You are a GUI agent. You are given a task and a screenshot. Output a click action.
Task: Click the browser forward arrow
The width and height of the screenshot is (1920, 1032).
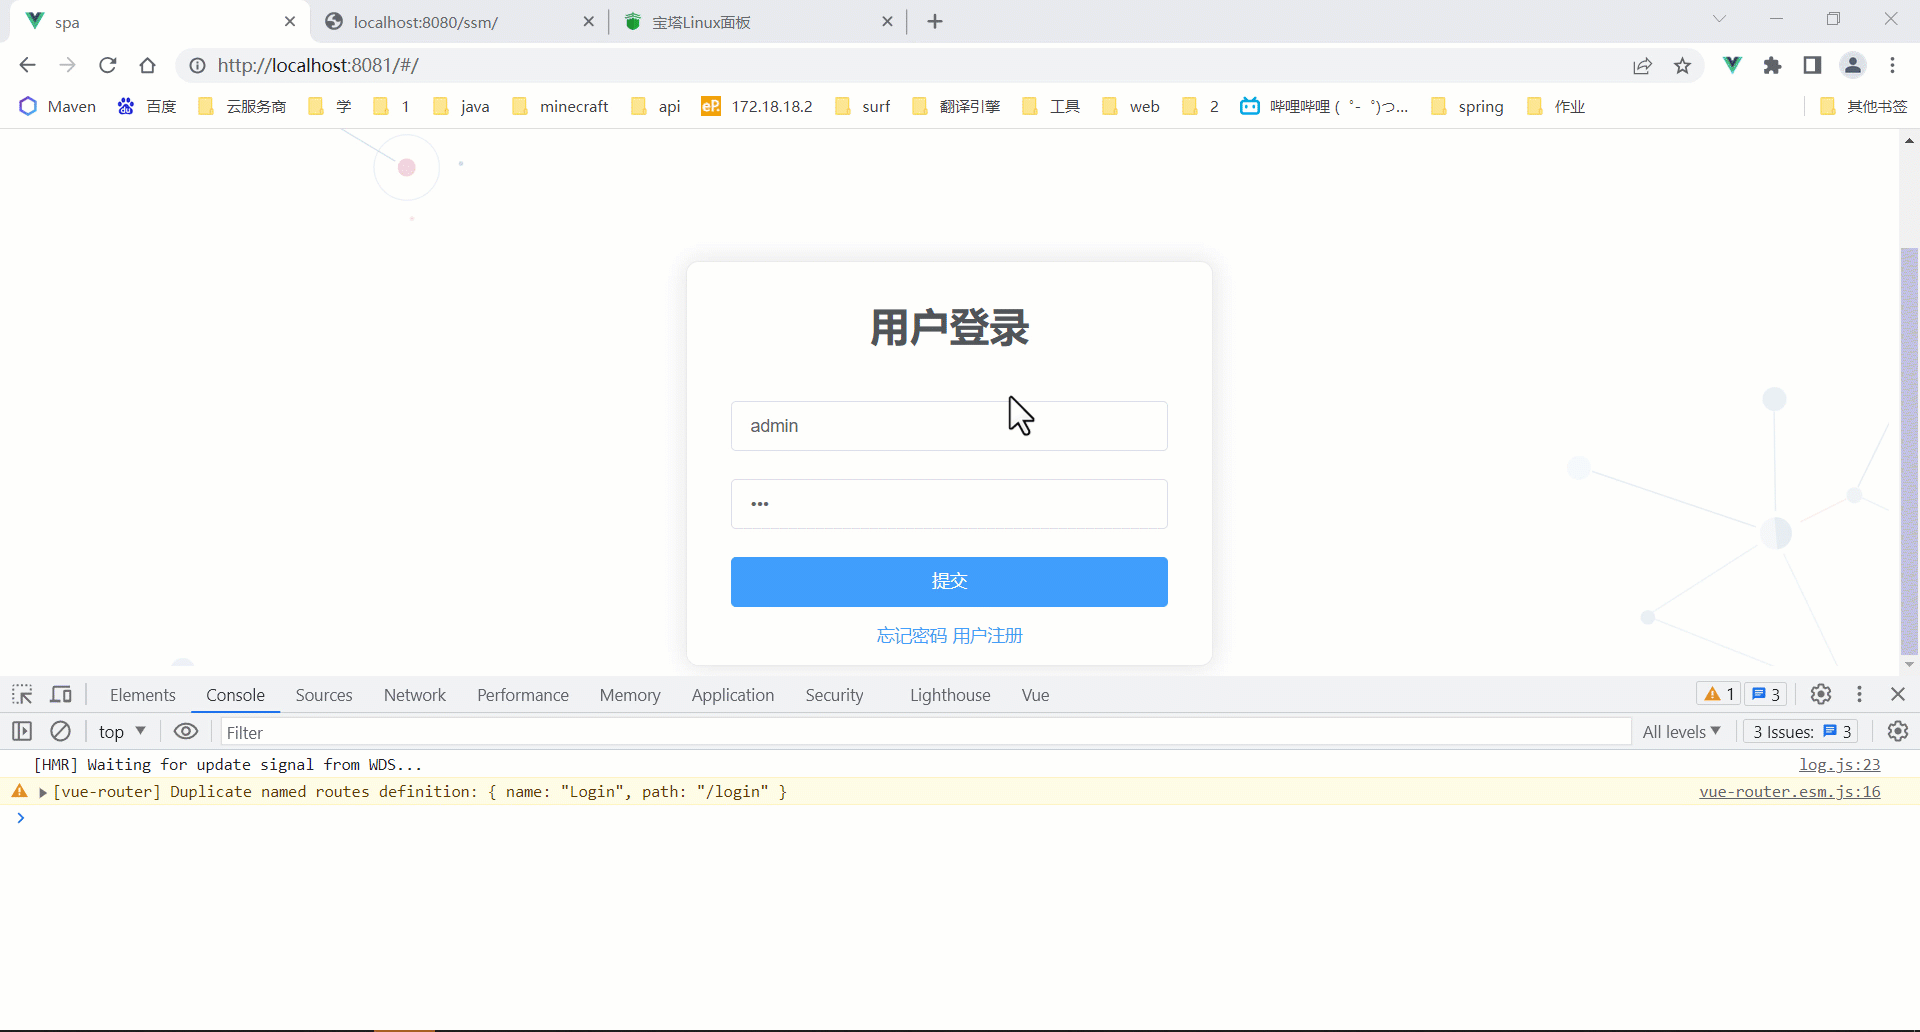(67, 65)
